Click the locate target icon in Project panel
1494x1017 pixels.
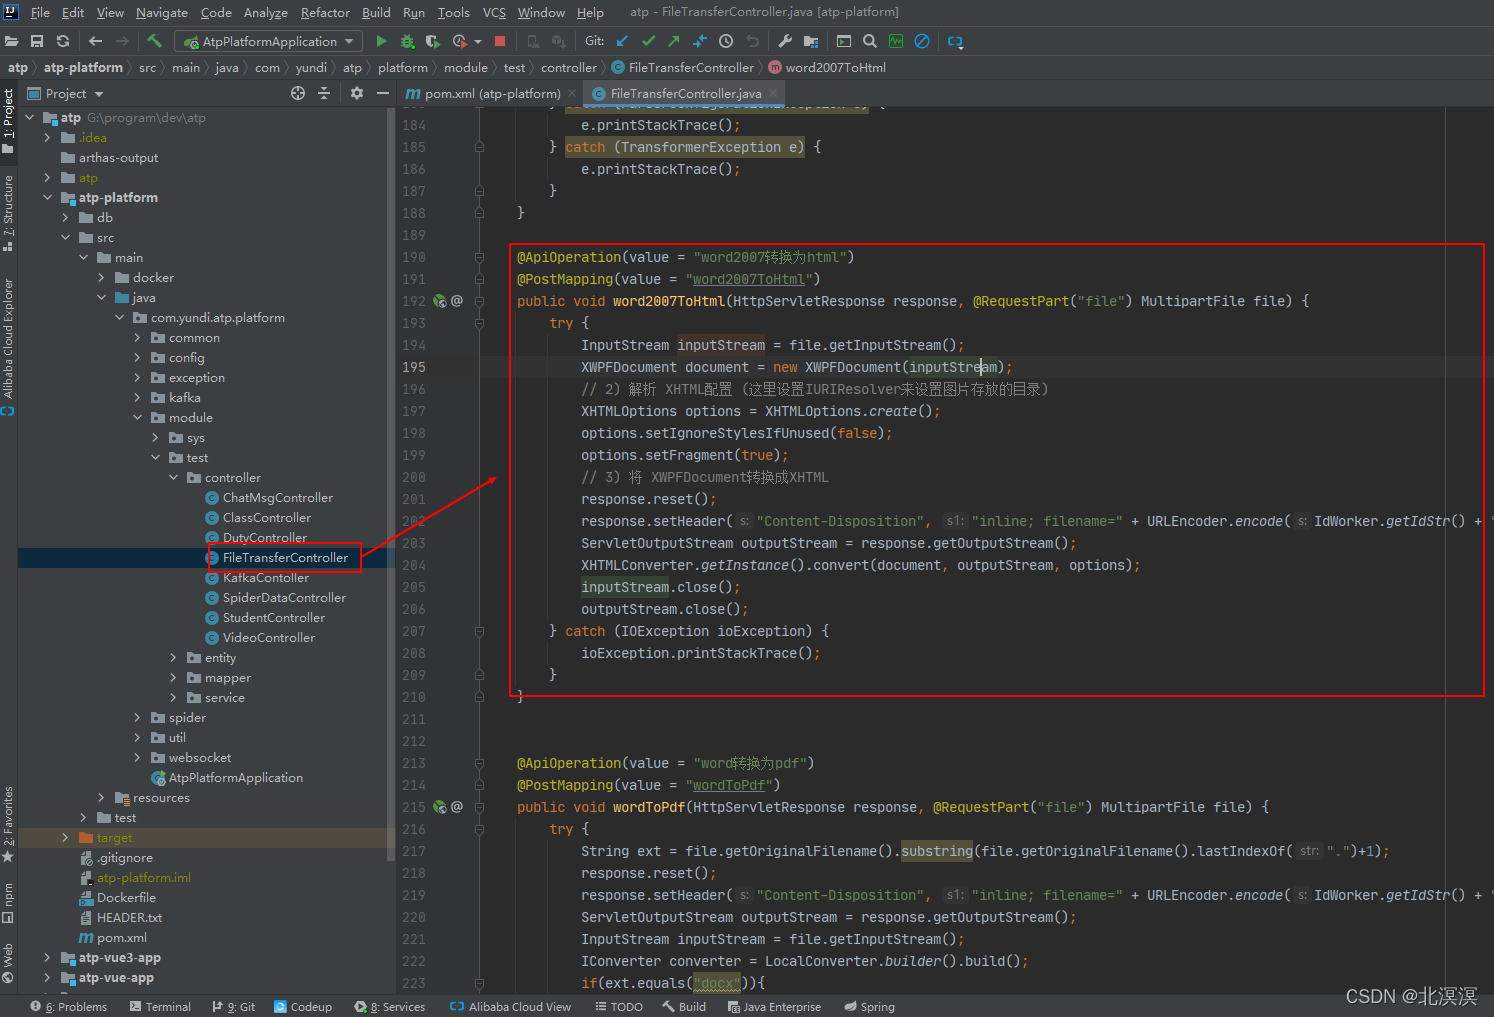[x=298, y=93]
